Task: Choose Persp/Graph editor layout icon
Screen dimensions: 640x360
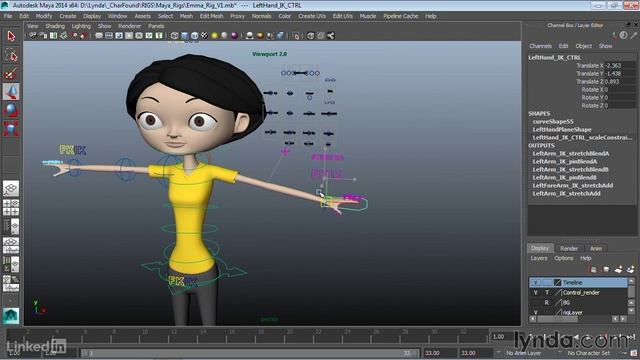Action: tap(11, 245)
